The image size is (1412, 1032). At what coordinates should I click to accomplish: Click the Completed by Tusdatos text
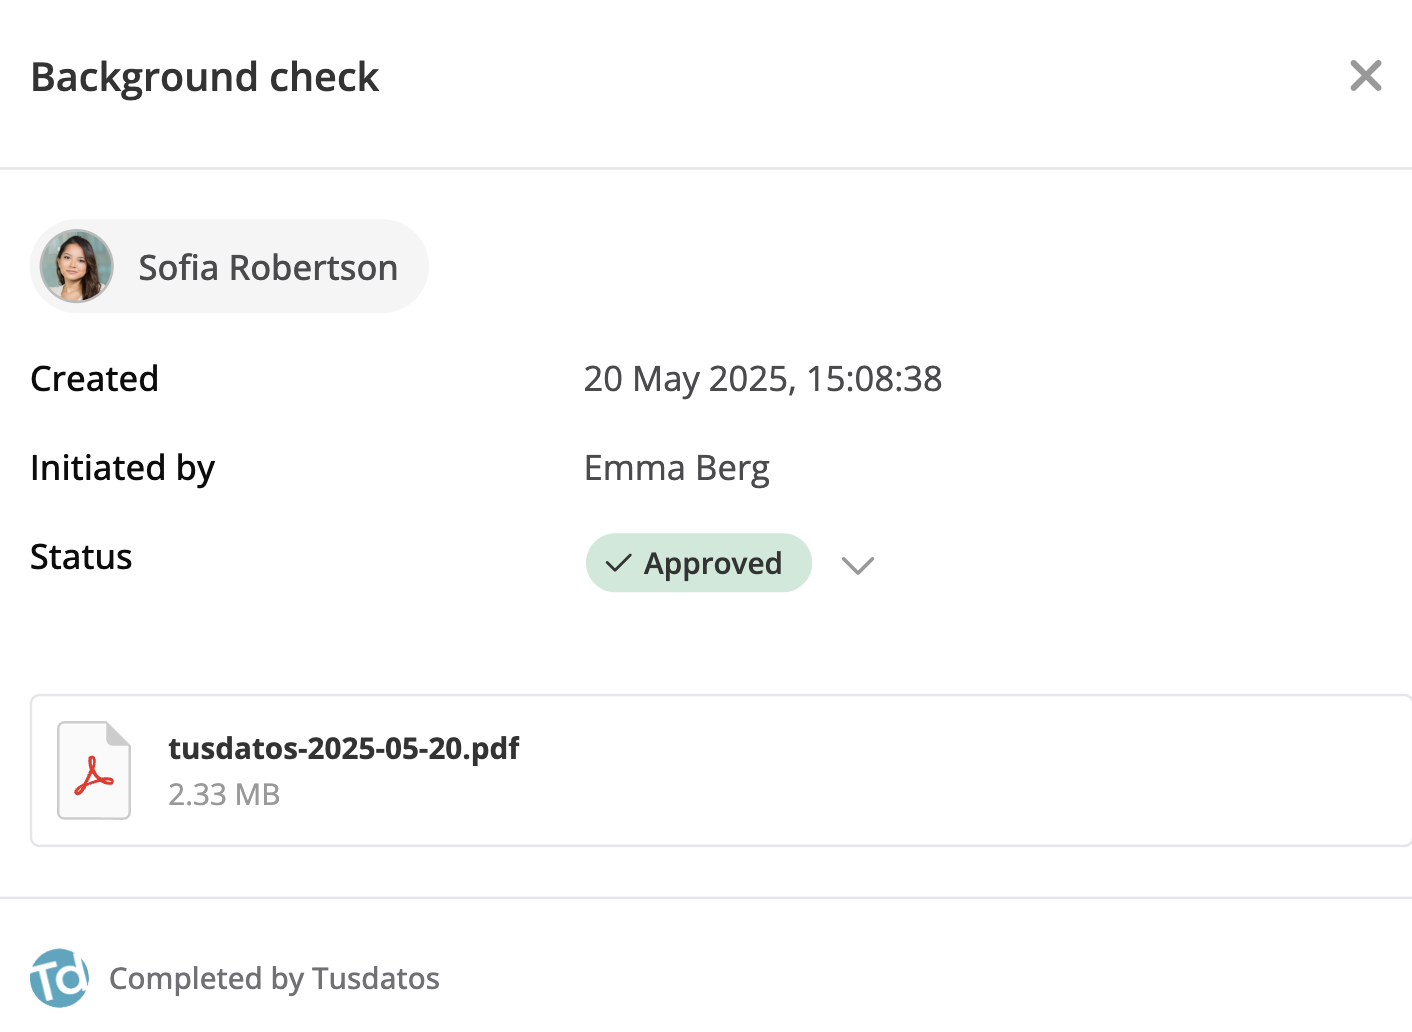[274, 978]
